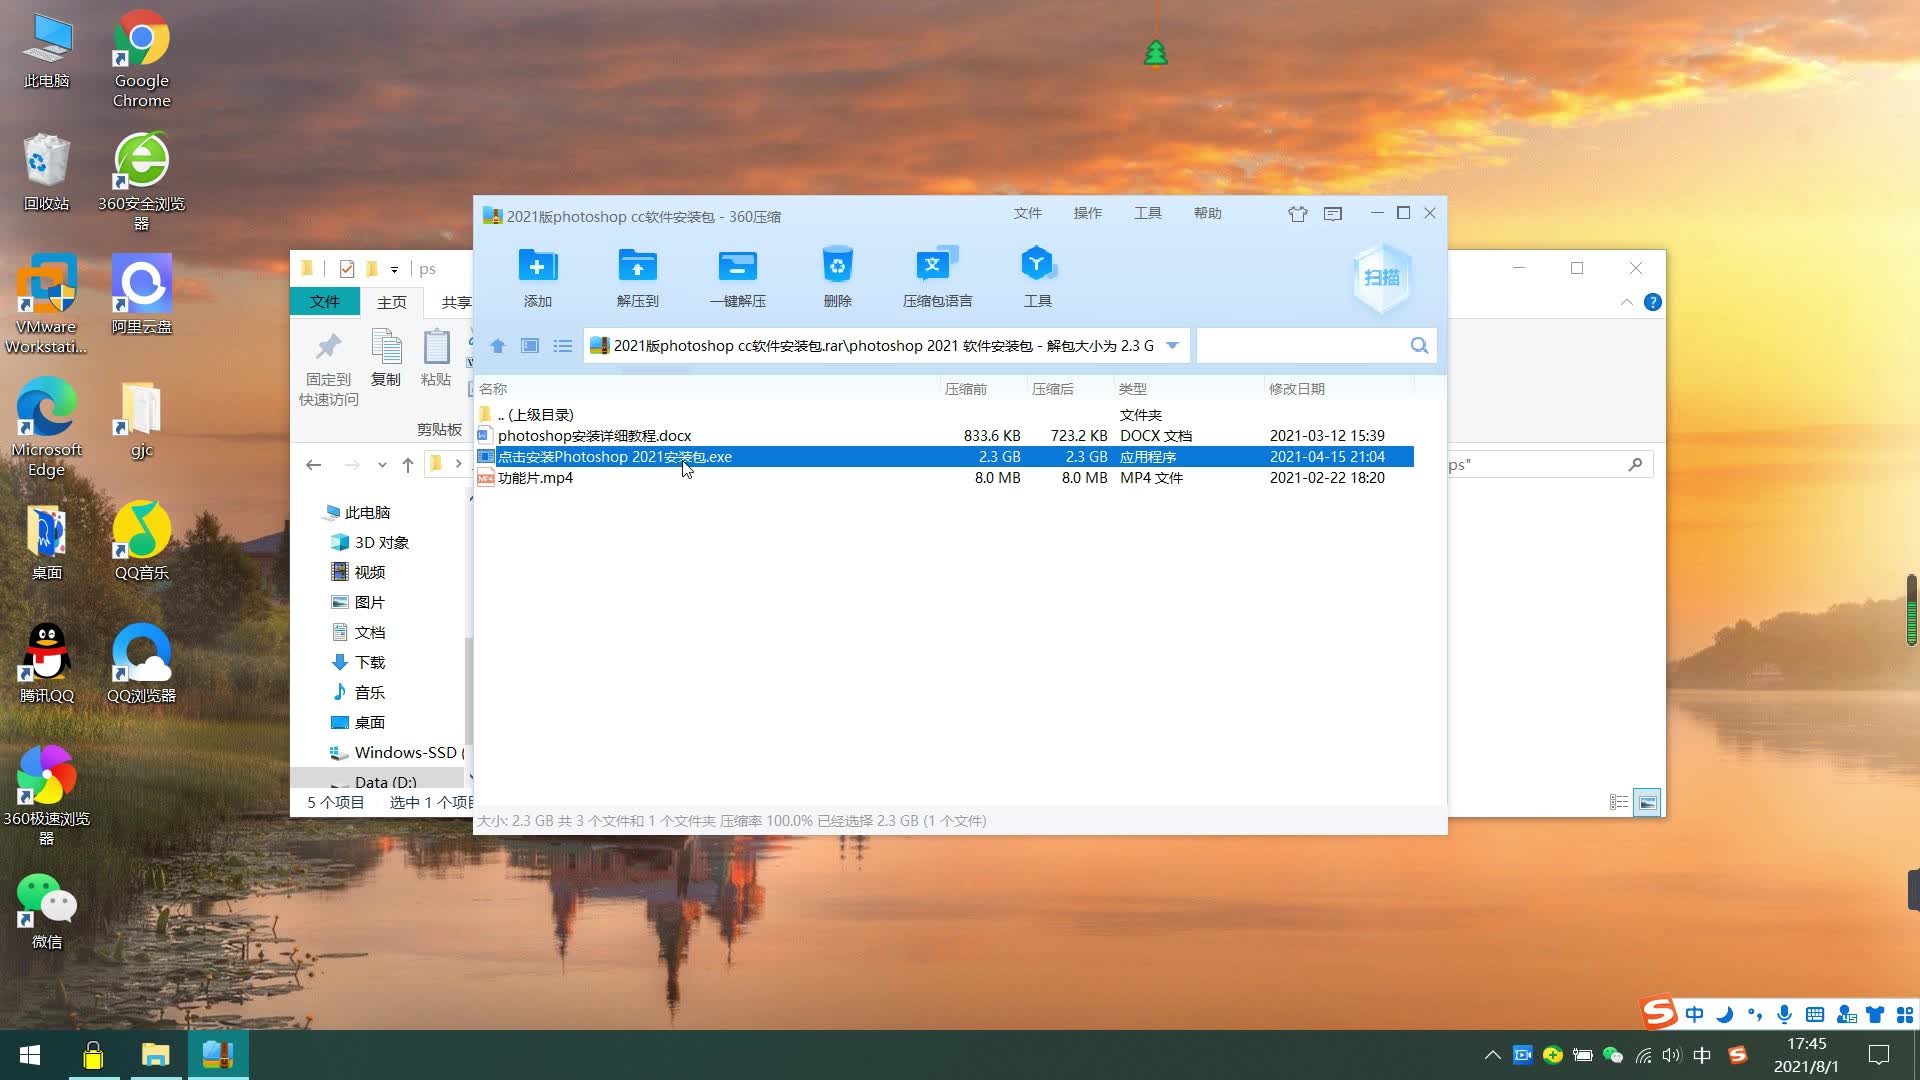Select 桌面 in Explorer tree
Image resolution: width=1920 pixels, height=1080 pixels.
[x=358, y=723]
